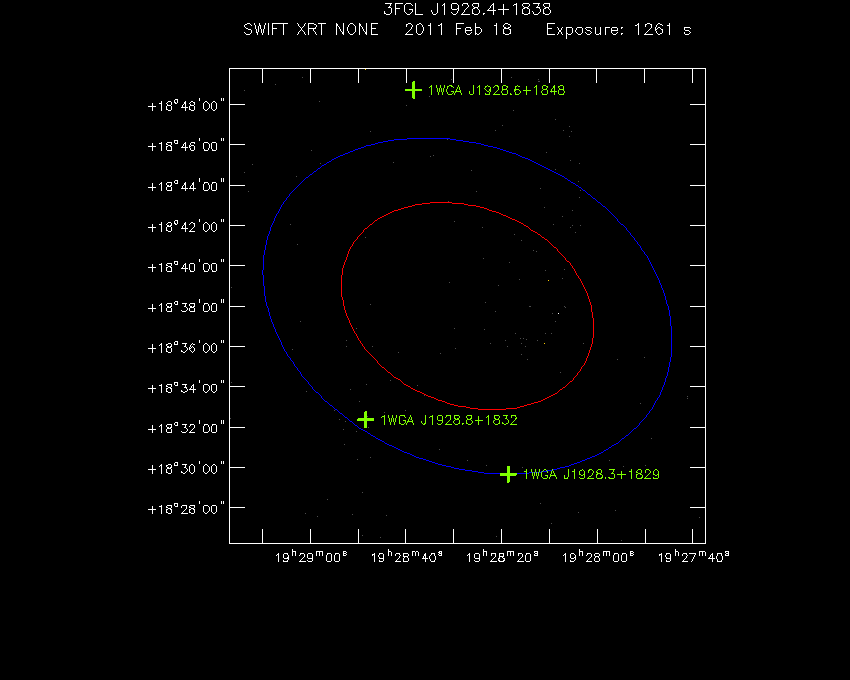Click the right ascension label 19h29m00s

(x=311, y=557)
